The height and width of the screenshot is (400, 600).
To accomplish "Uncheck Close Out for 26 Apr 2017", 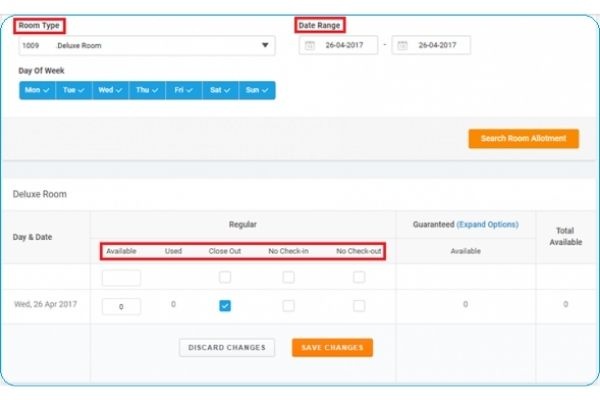I will coord(225,306).
